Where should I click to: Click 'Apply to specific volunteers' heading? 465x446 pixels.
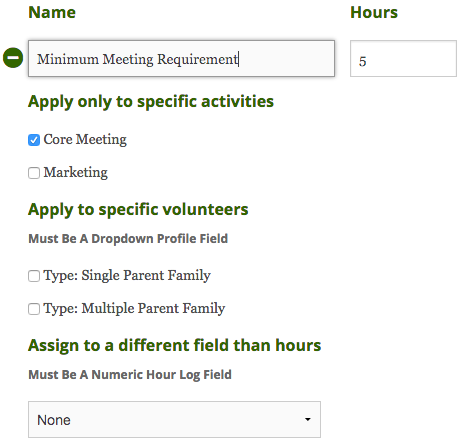138,210
